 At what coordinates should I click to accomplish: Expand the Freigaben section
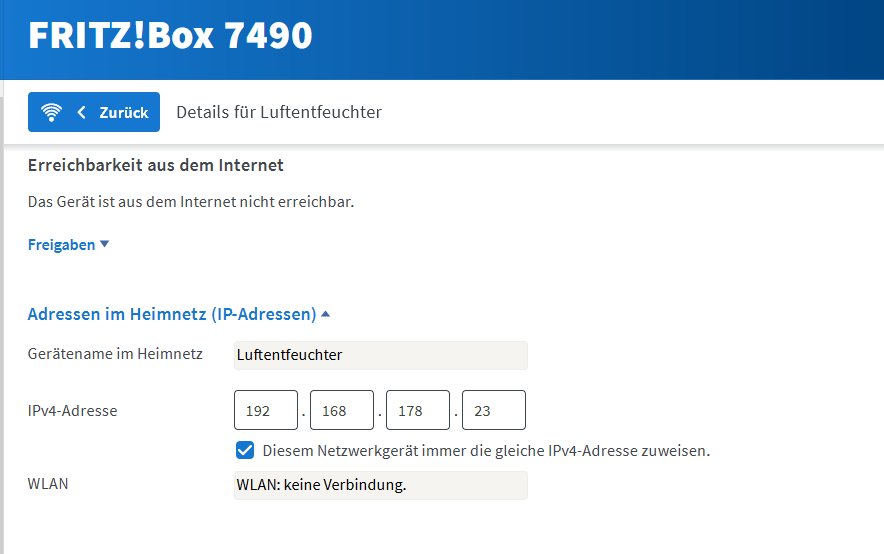click(68, 245)
